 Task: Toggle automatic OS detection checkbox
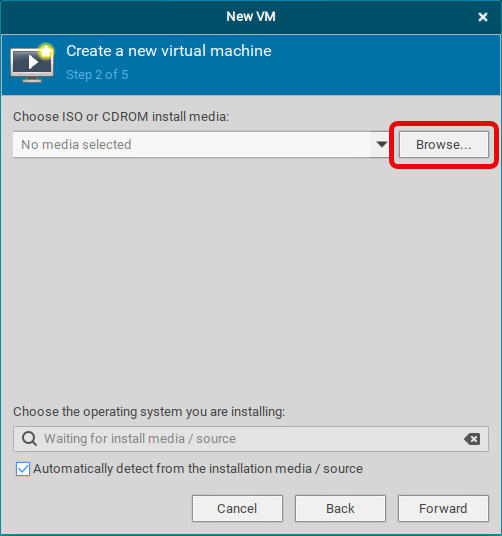(x=23, y=469)
